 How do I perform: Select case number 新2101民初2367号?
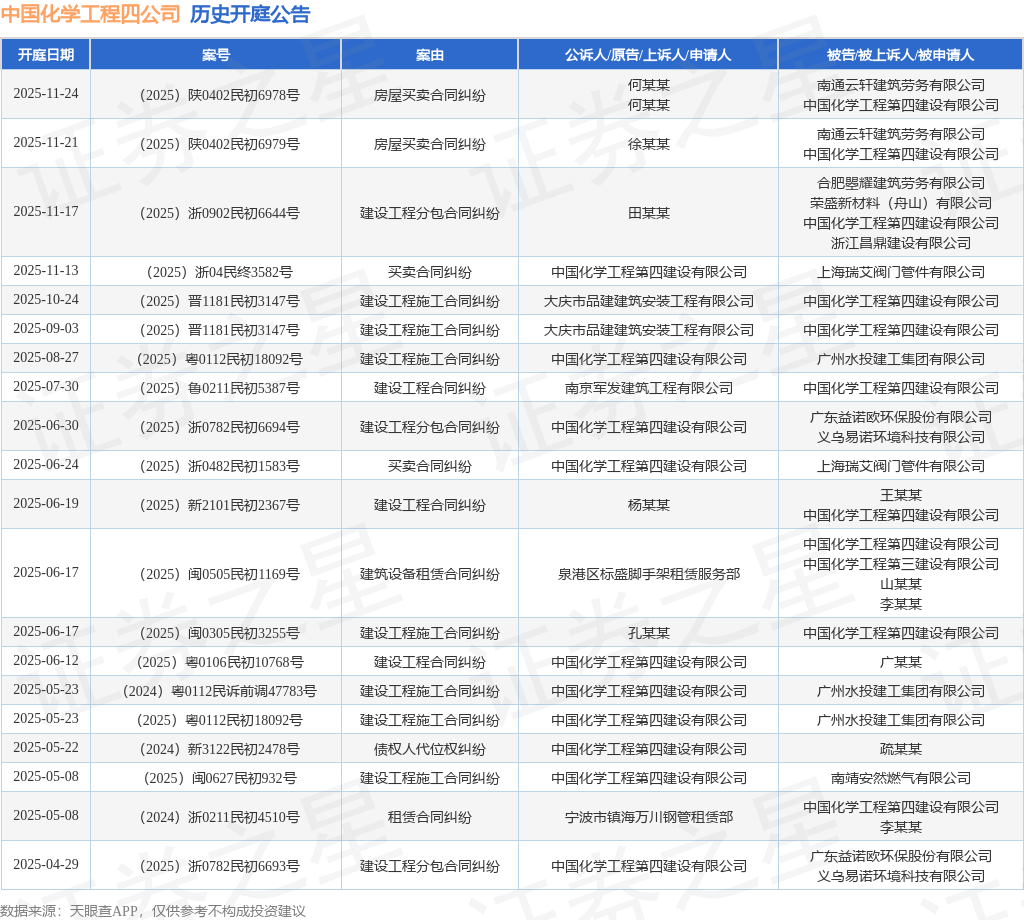tap(219, 505)
